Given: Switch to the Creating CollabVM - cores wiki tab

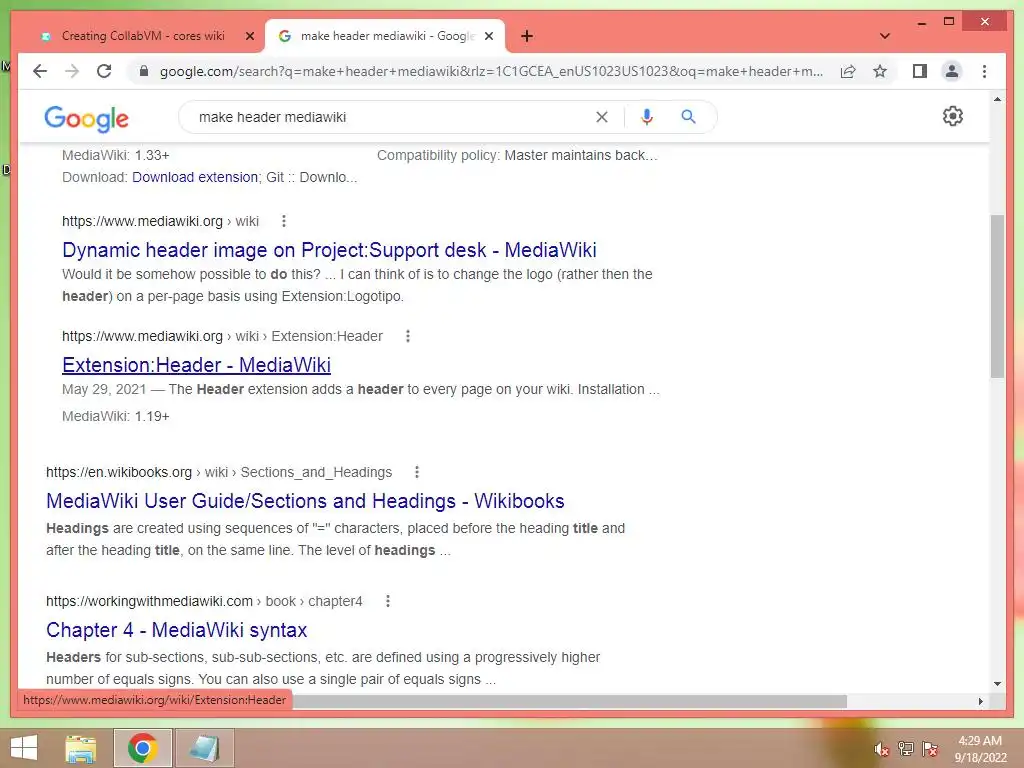Looking at the screenshot, I should click(143, 36).
